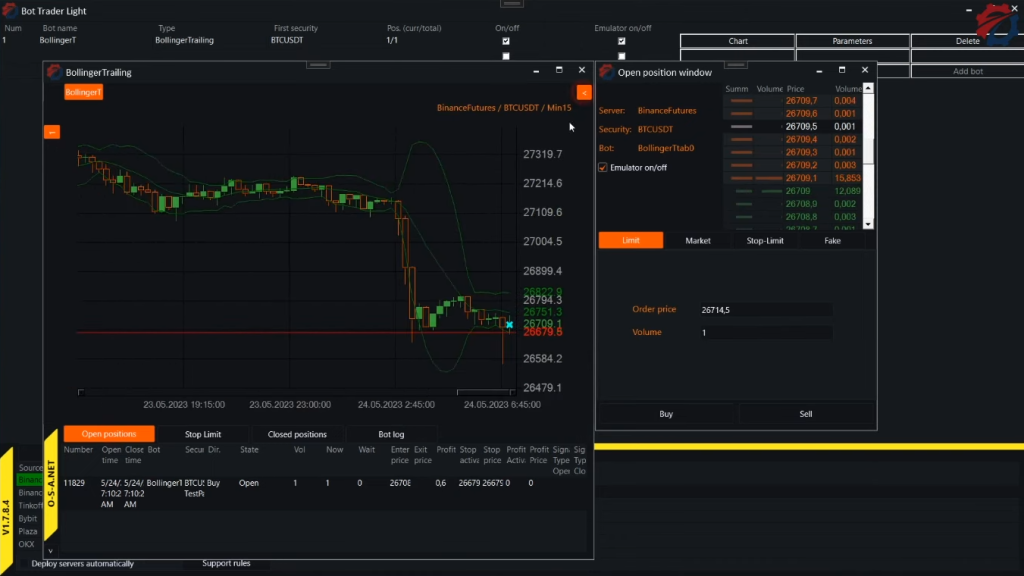
Task: Click the cyan cross marker on chart
Action: 509,324
